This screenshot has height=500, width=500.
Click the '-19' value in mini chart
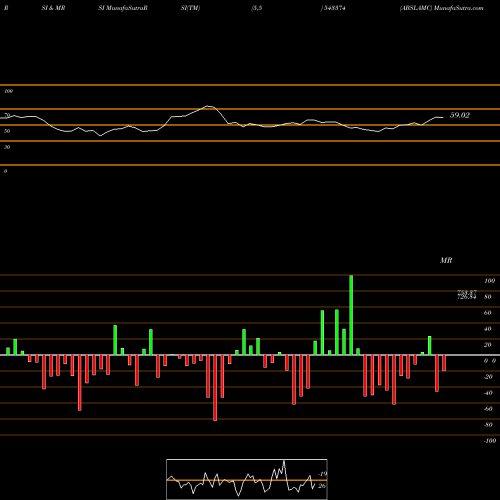click(x=322, y=474)
